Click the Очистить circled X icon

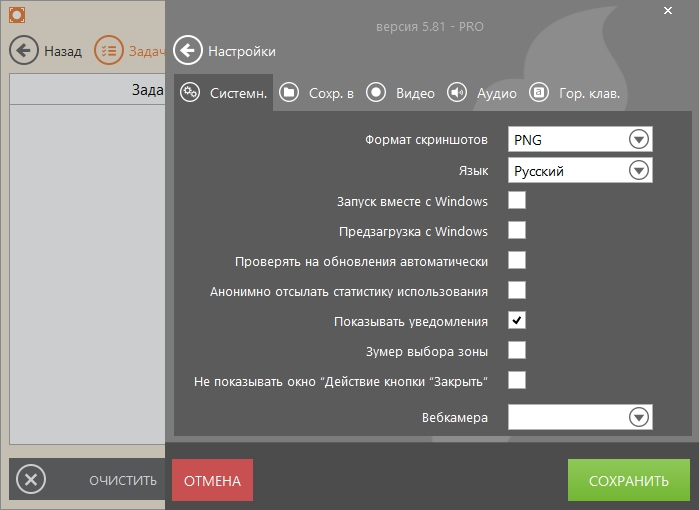31,479
